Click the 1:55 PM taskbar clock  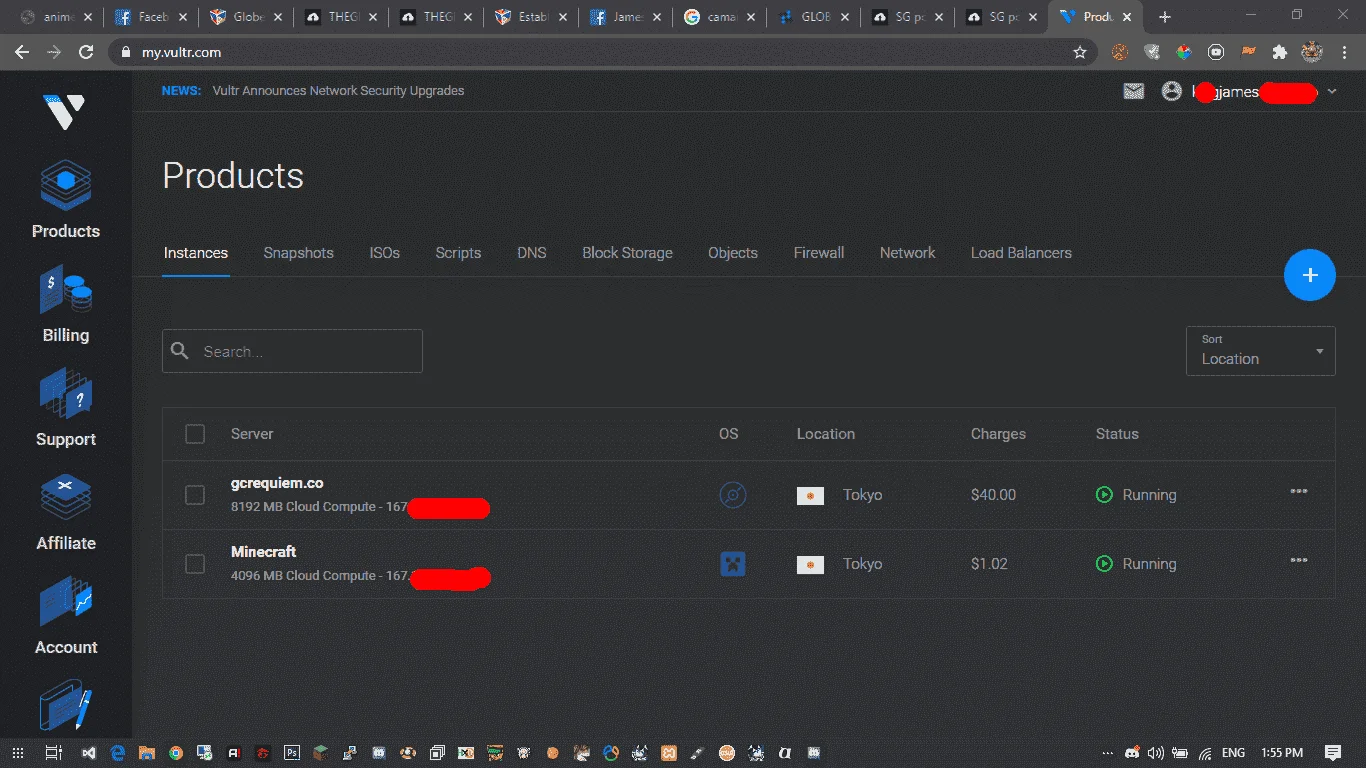coord(1282,753)
